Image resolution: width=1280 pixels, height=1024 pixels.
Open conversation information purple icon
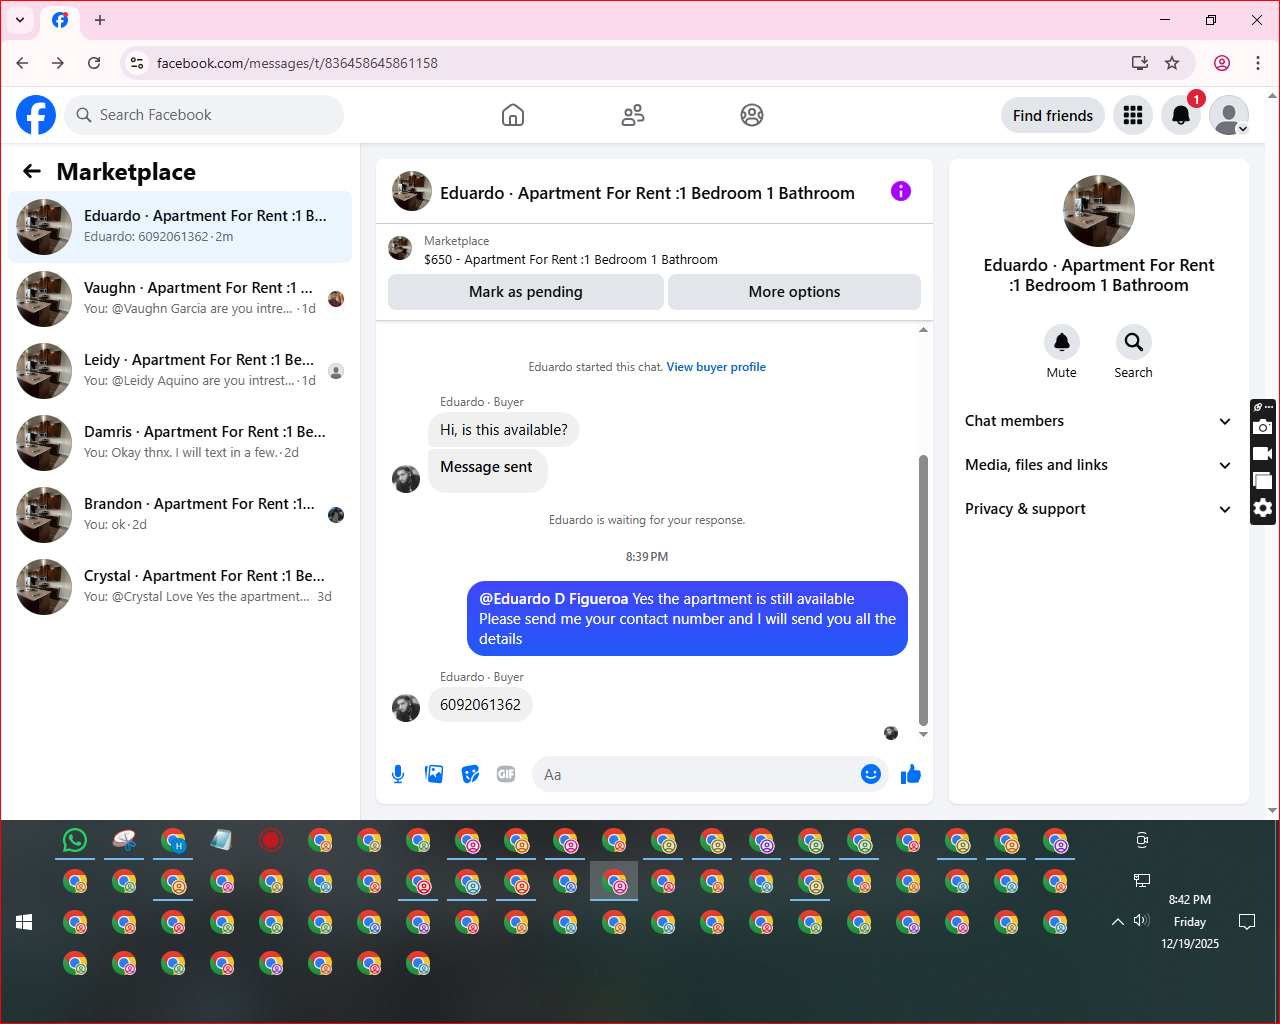(901, 191)
